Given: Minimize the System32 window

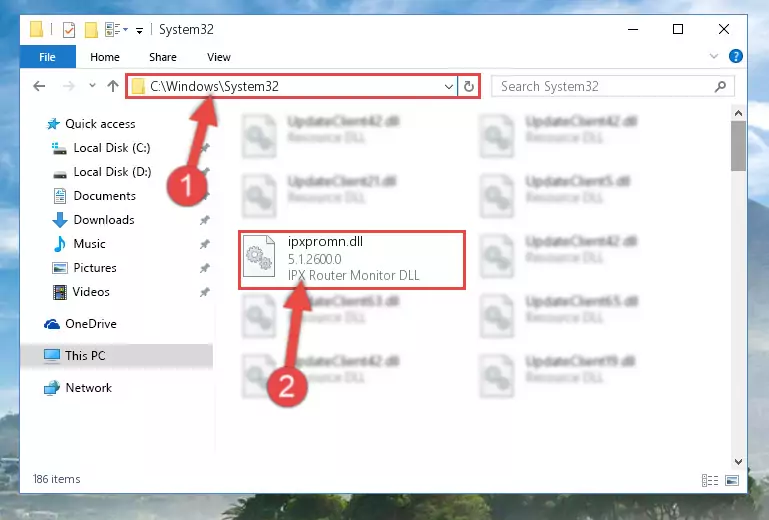Looking at the screenshot, I should tap(633, 29).
